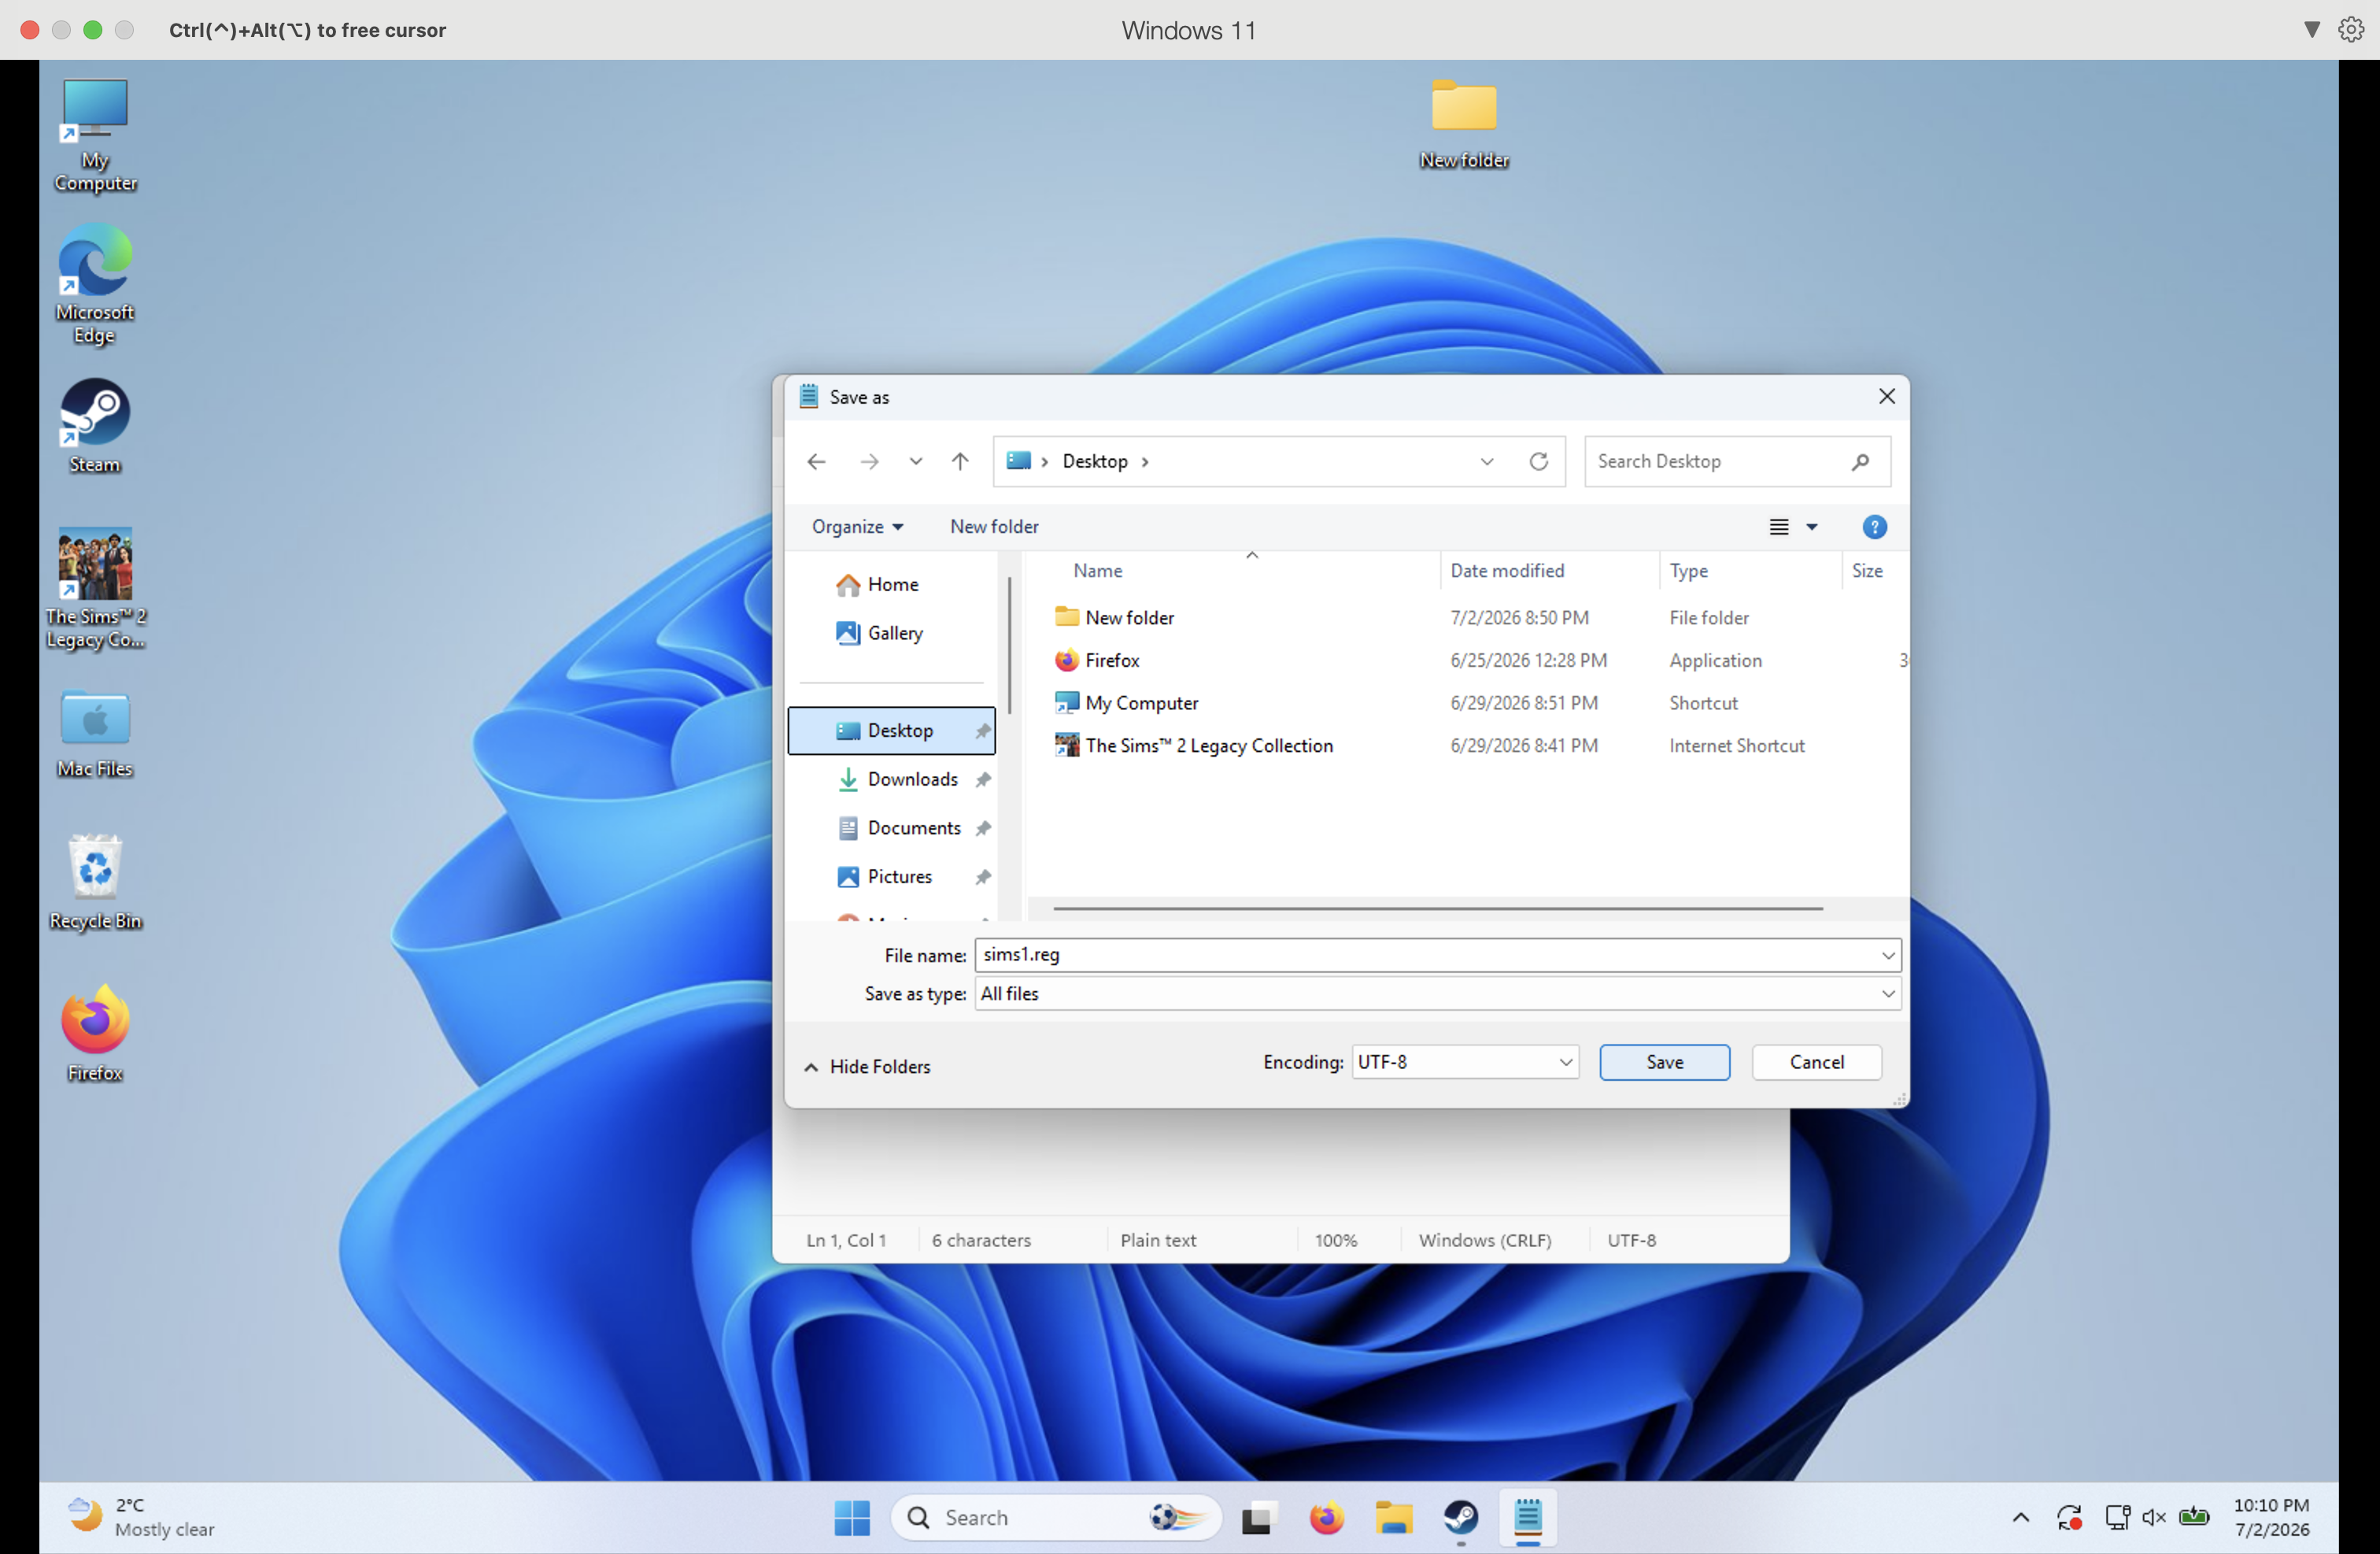Select the Recycle Bin desktop icon
The image size is (2380, 1554).
tap(95, 882)
